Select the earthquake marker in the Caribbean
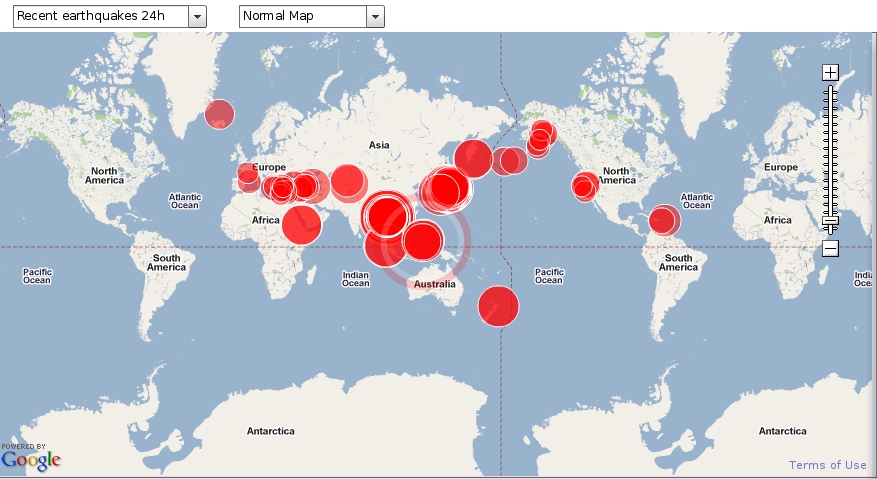Image resolution: width=877 pixels, height=479 pixels. (x=663, y=220)
